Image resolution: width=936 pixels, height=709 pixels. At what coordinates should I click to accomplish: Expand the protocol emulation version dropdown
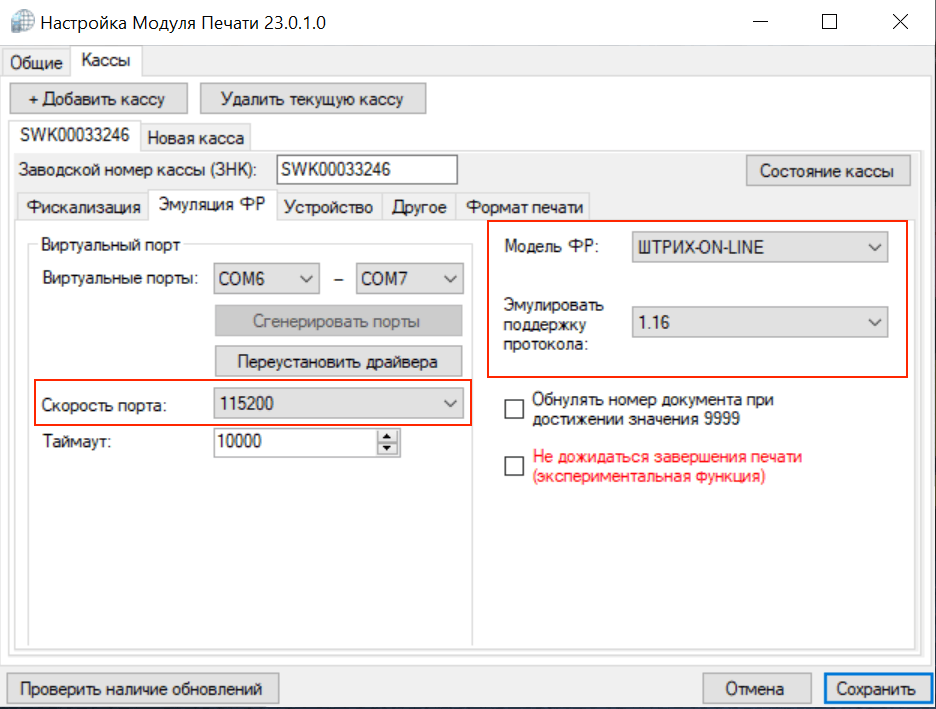pos(759,323)
